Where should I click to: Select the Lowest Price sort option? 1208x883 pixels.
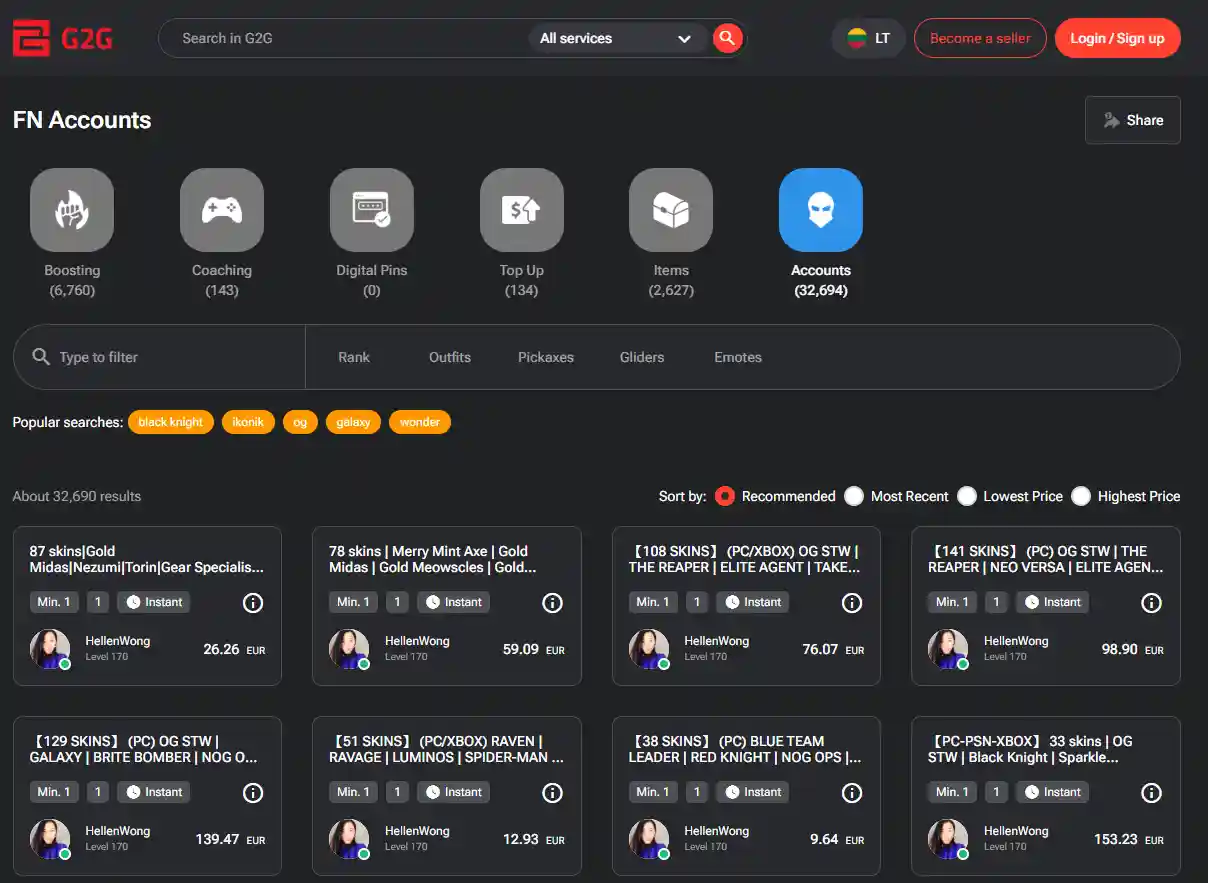[967, 496]
